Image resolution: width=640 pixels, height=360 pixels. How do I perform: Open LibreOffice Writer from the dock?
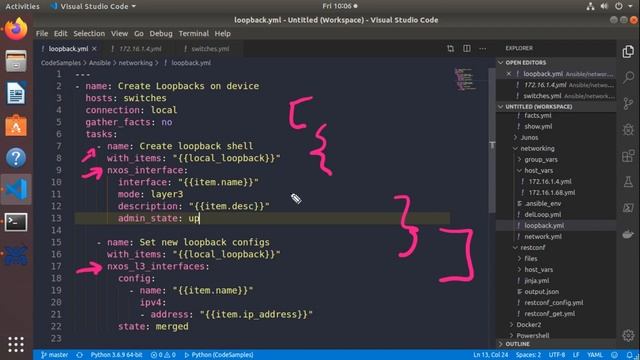coord(16,93)
